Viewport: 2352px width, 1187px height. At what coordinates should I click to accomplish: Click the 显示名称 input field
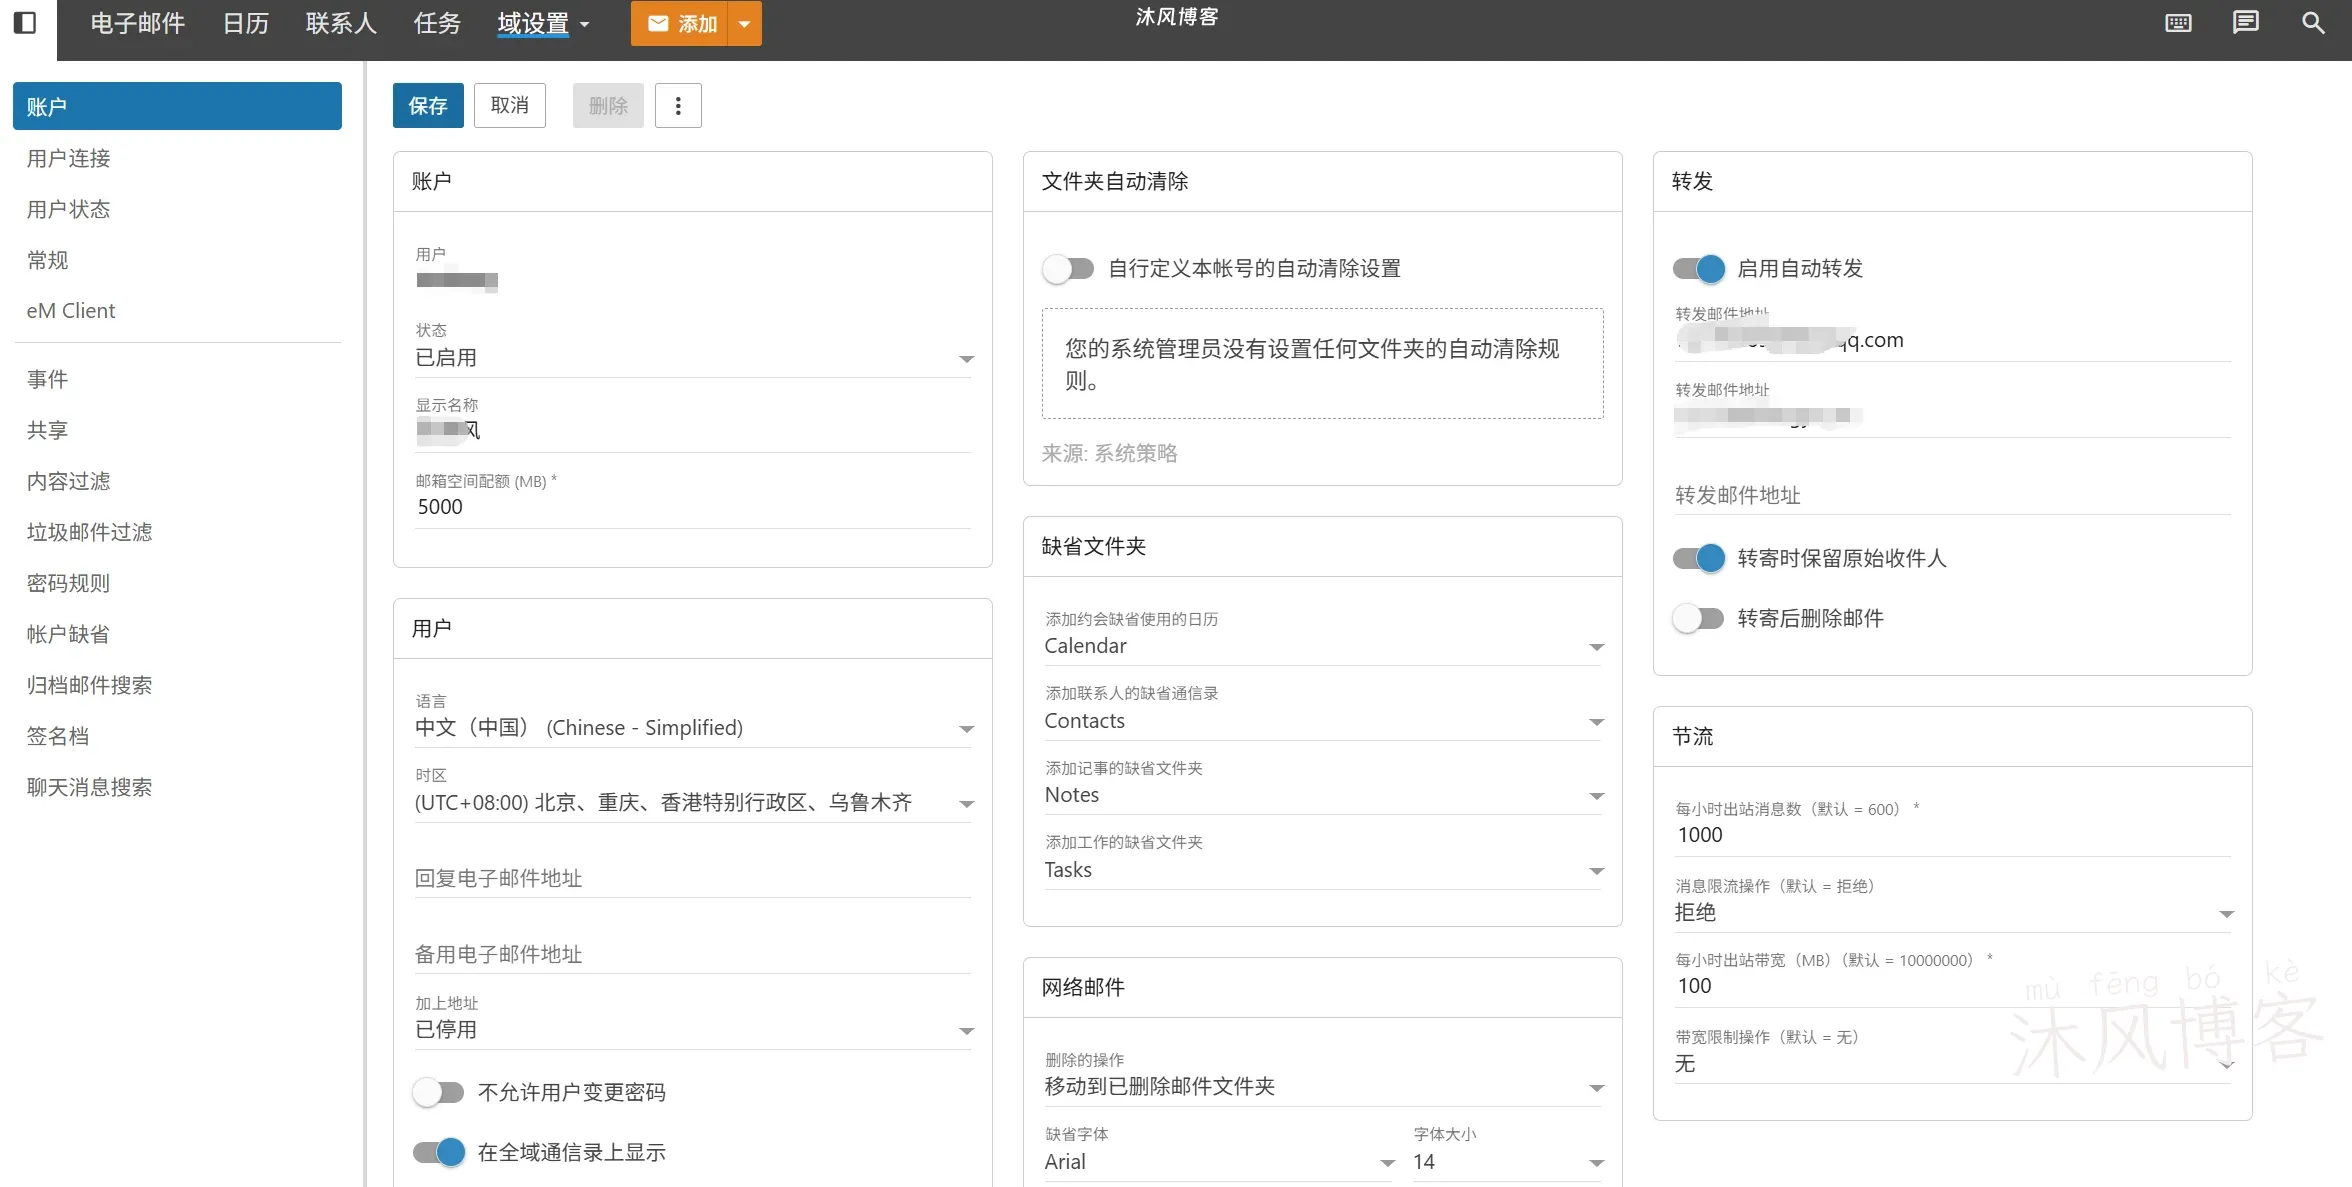(x=694, y=431)
